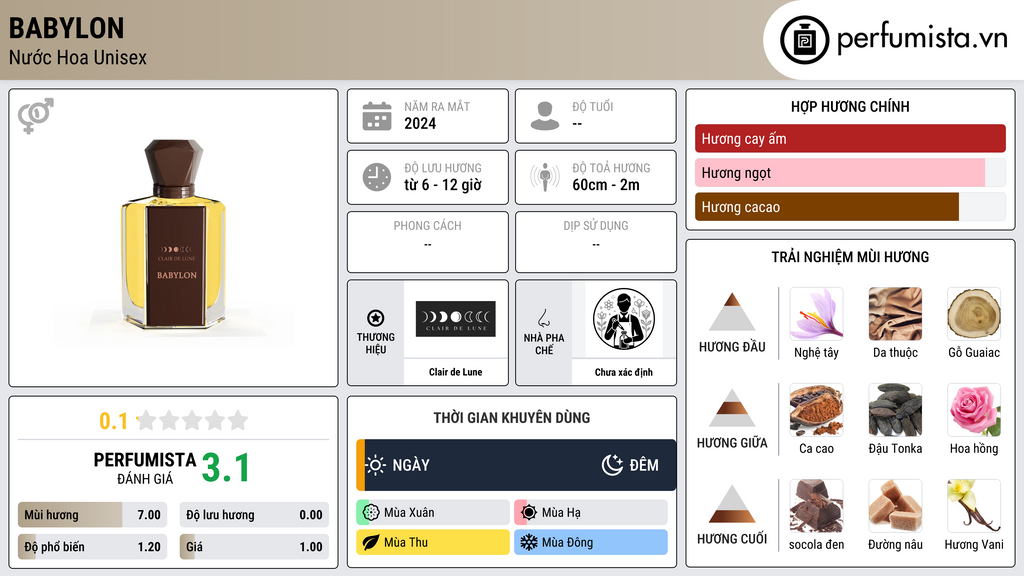Click the Perfumista rating 3.1 score
1024x576 pixels.
(x=226, y=468)
